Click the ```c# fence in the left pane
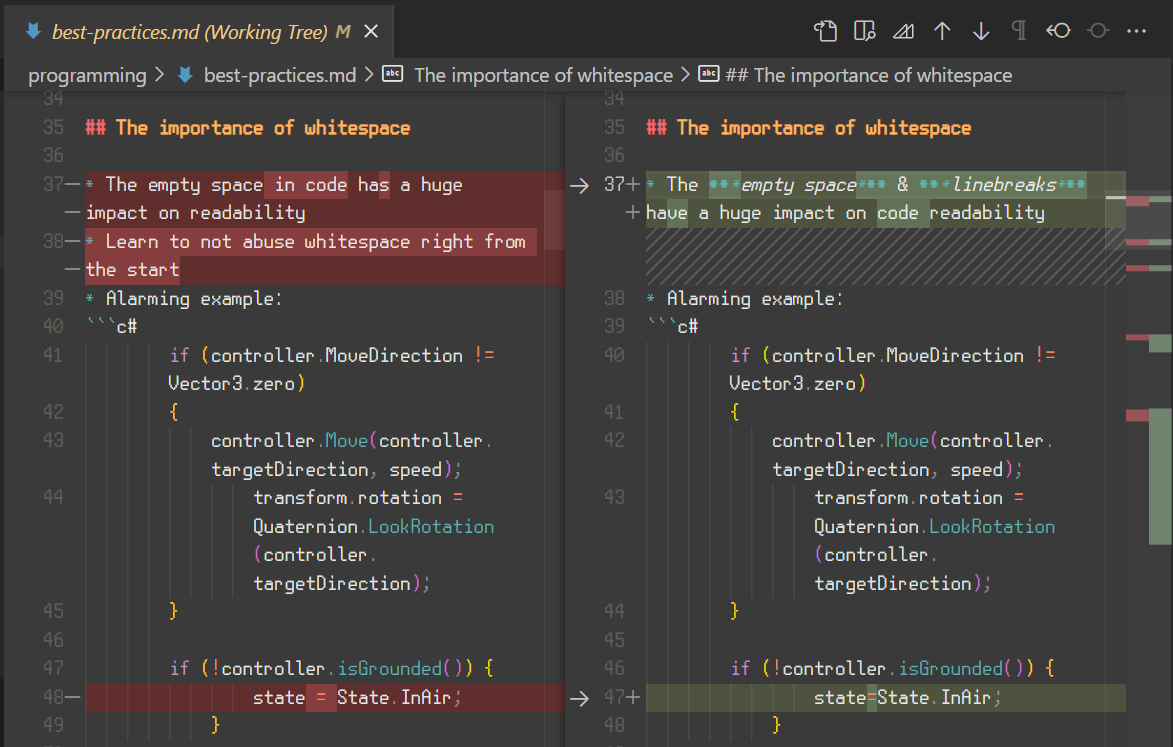 [x=111, y=327]
